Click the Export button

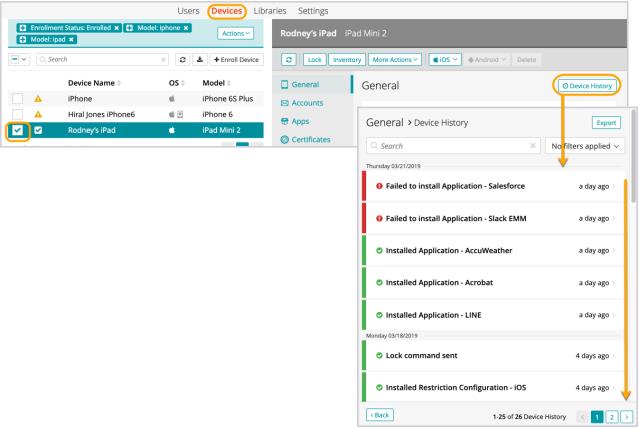point(606,122)
